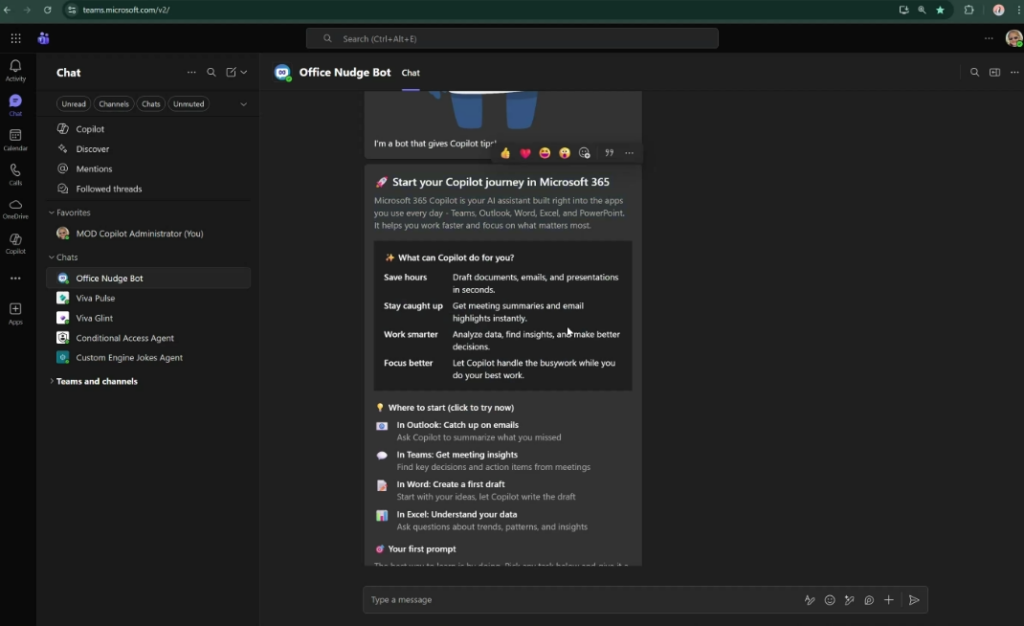Click In Outlook: Catch up on emails
Screen dimensions: 1024x626
point(457,425)
